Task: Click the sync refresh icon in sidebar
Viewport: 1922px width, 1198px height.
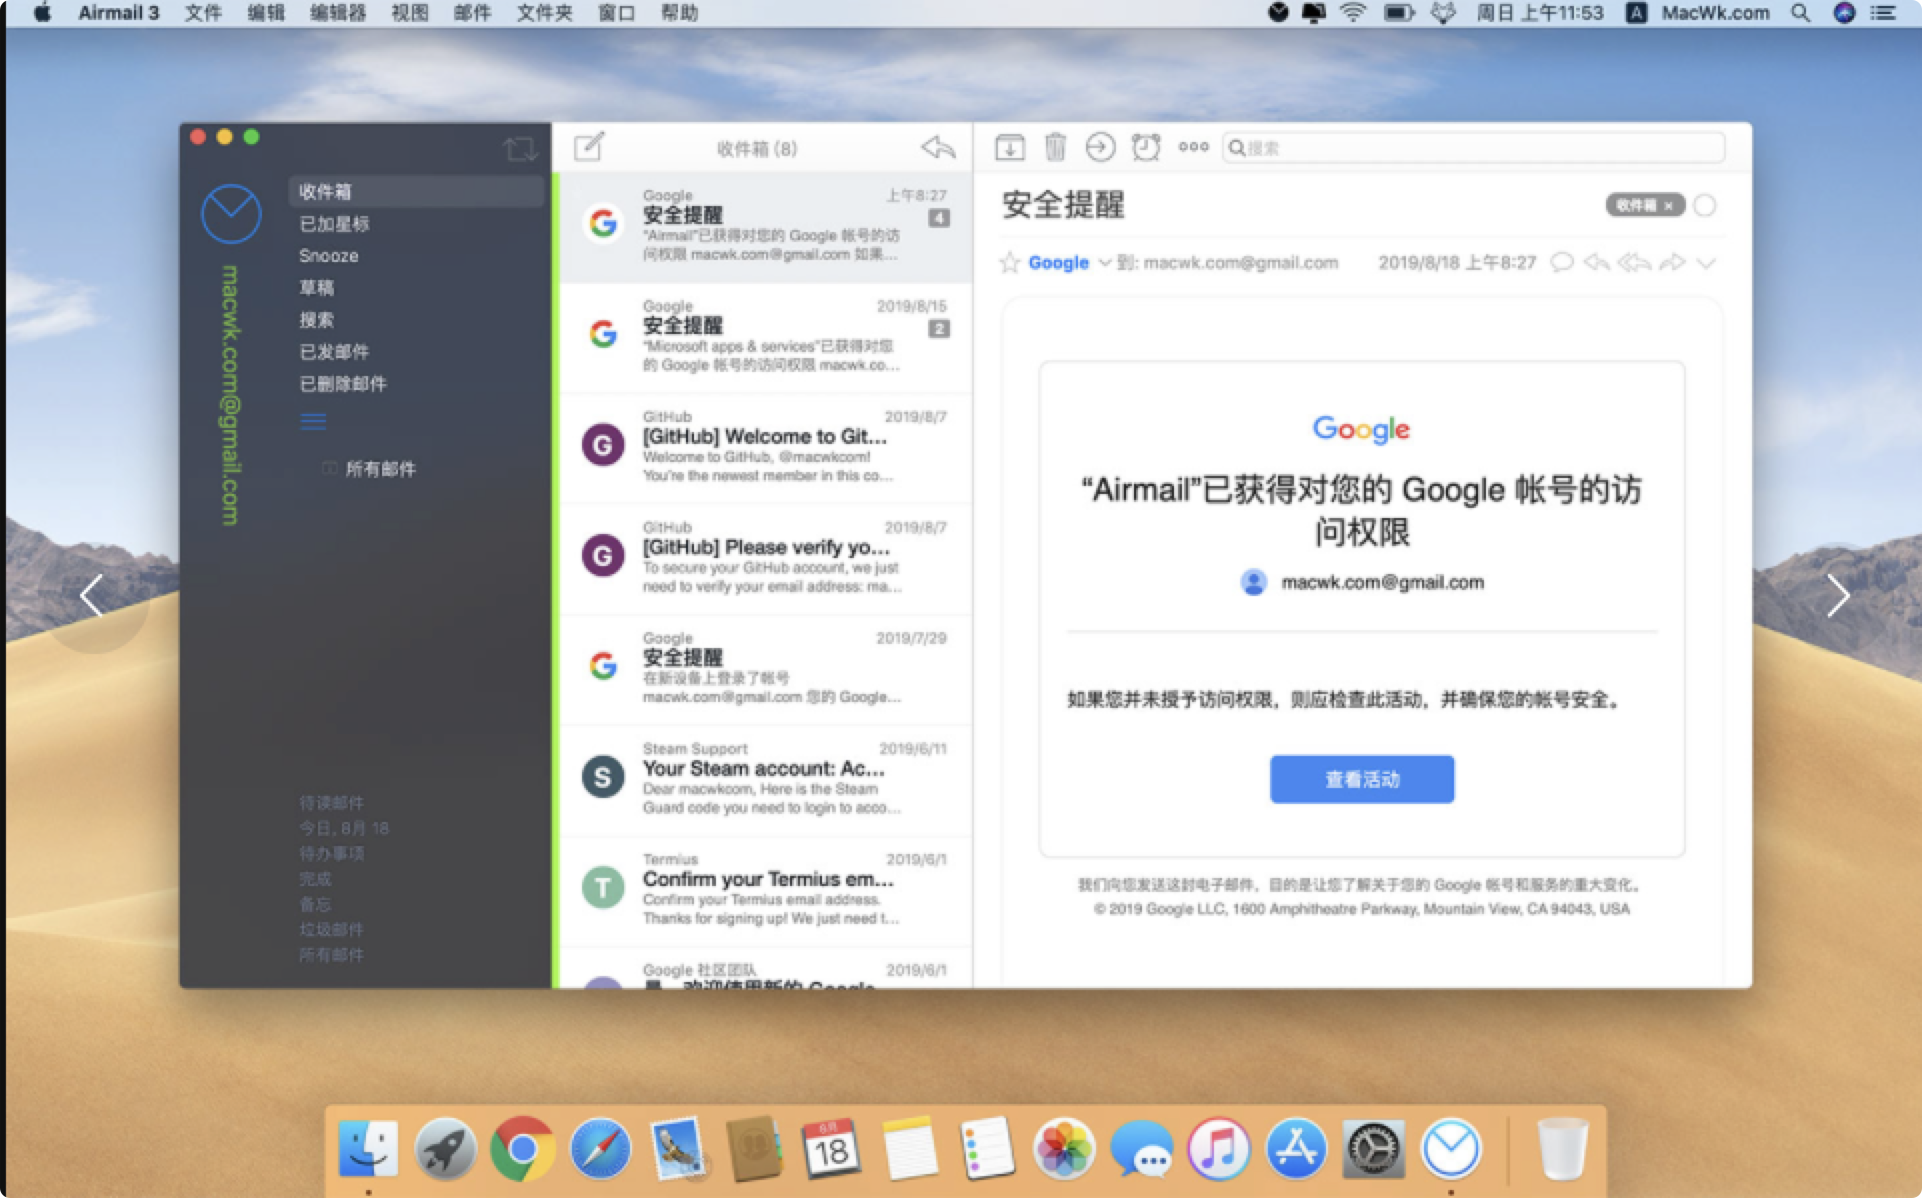Action: tap(520, 149)
